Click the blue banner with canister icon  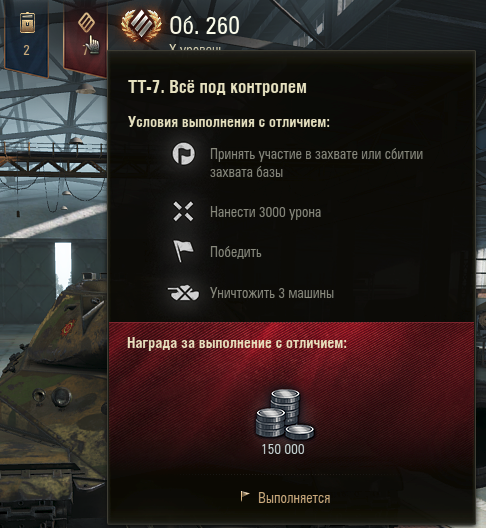click(26, 37)
